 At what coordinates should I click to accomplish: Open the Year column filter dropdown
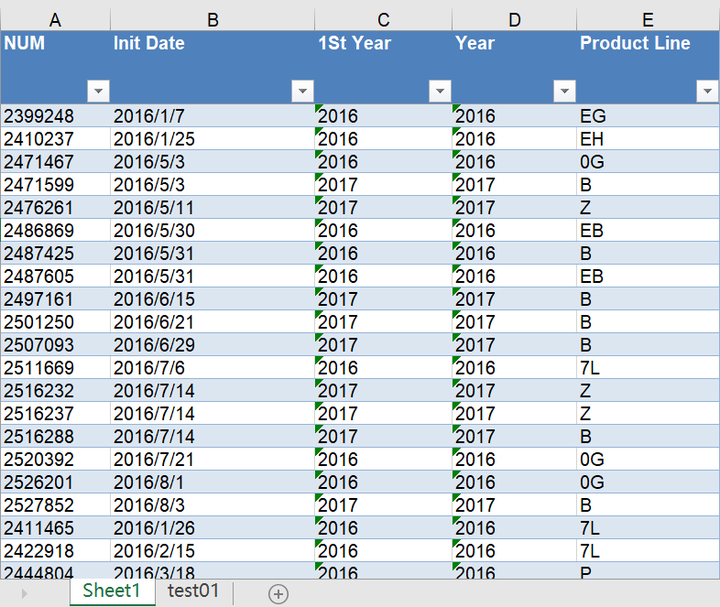point(564,91)
